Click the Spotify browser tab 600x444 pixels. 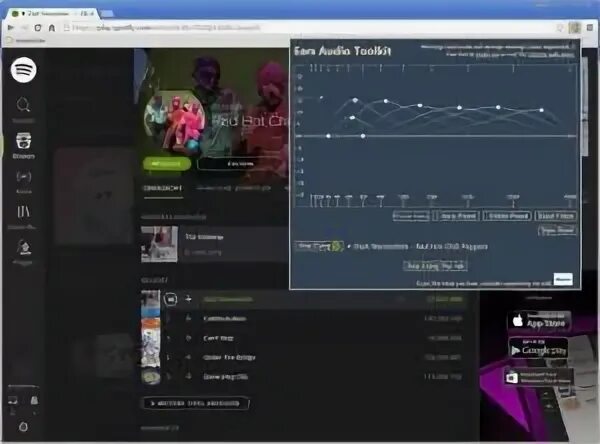click(54, 13)
